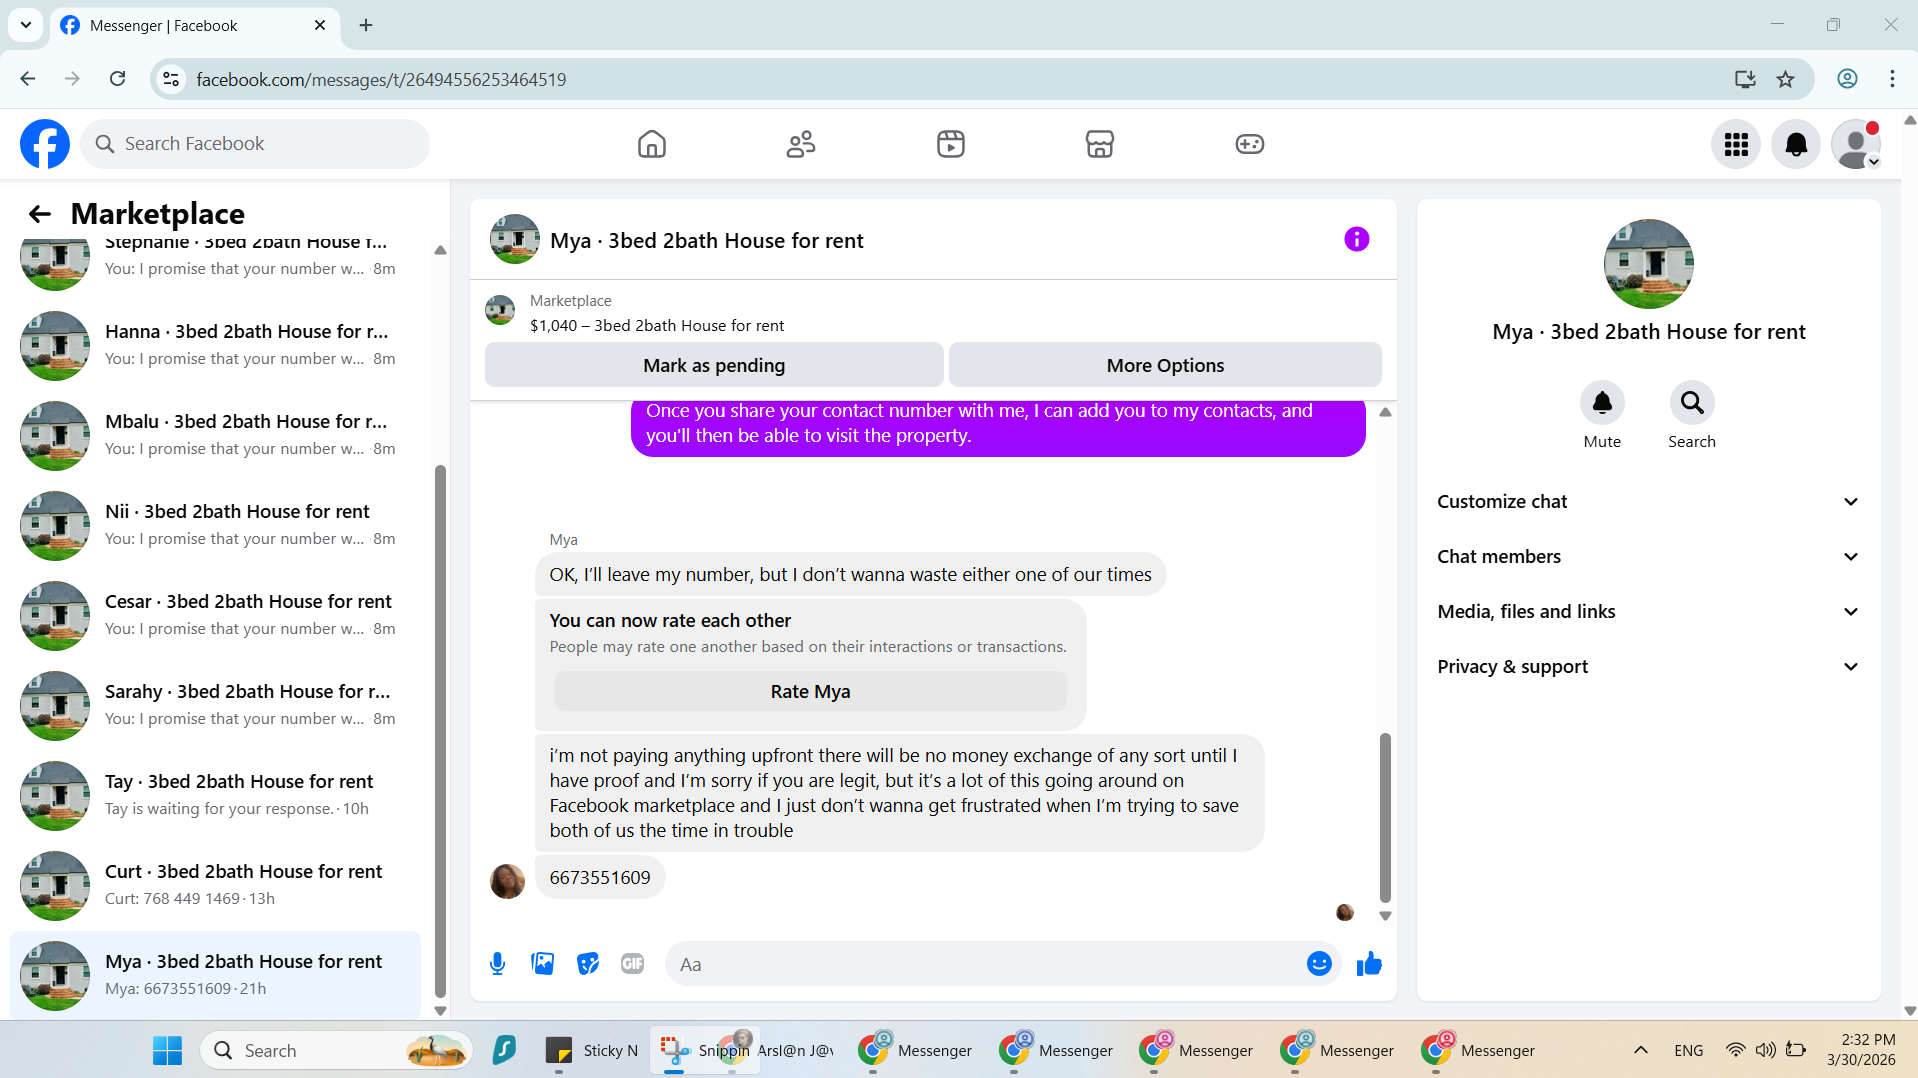Screen dimensions: 1918x1078
Task: Record a voice clip with microphone icon
Action: pyautogui.click(x=497, y=964)
